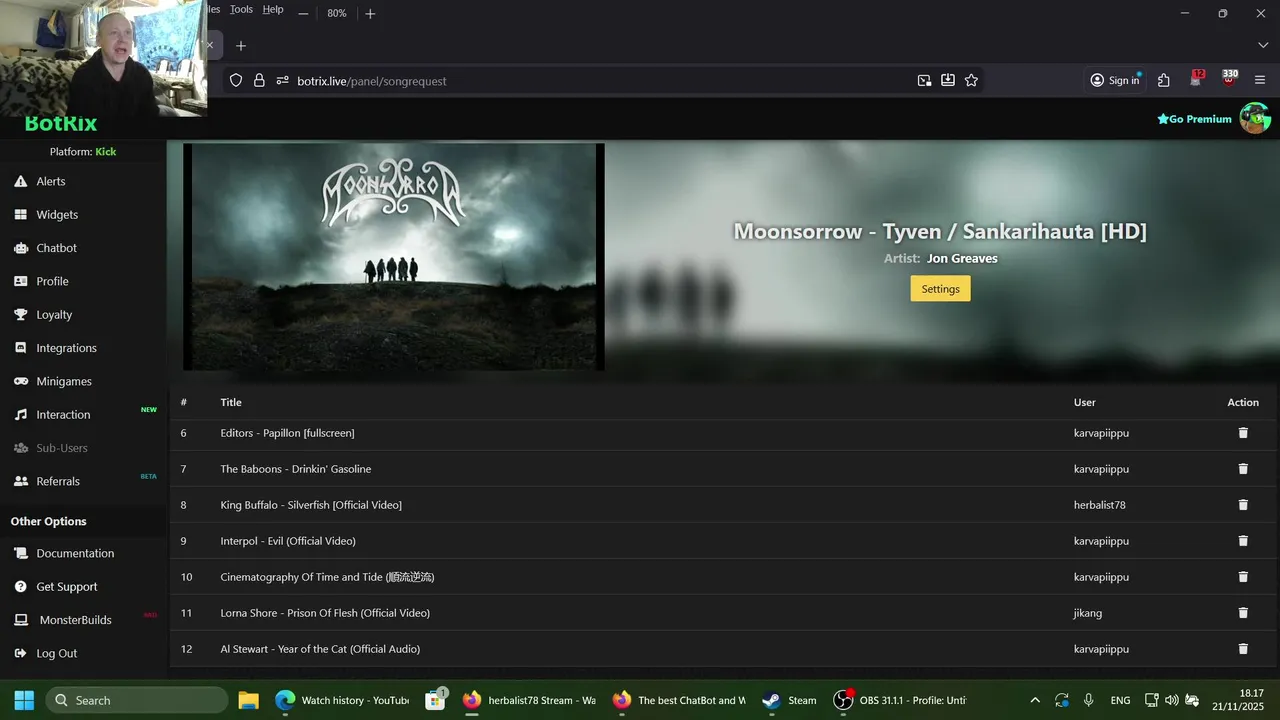
Task: Zoom in with the plus button
Action: tap(370, 13)
